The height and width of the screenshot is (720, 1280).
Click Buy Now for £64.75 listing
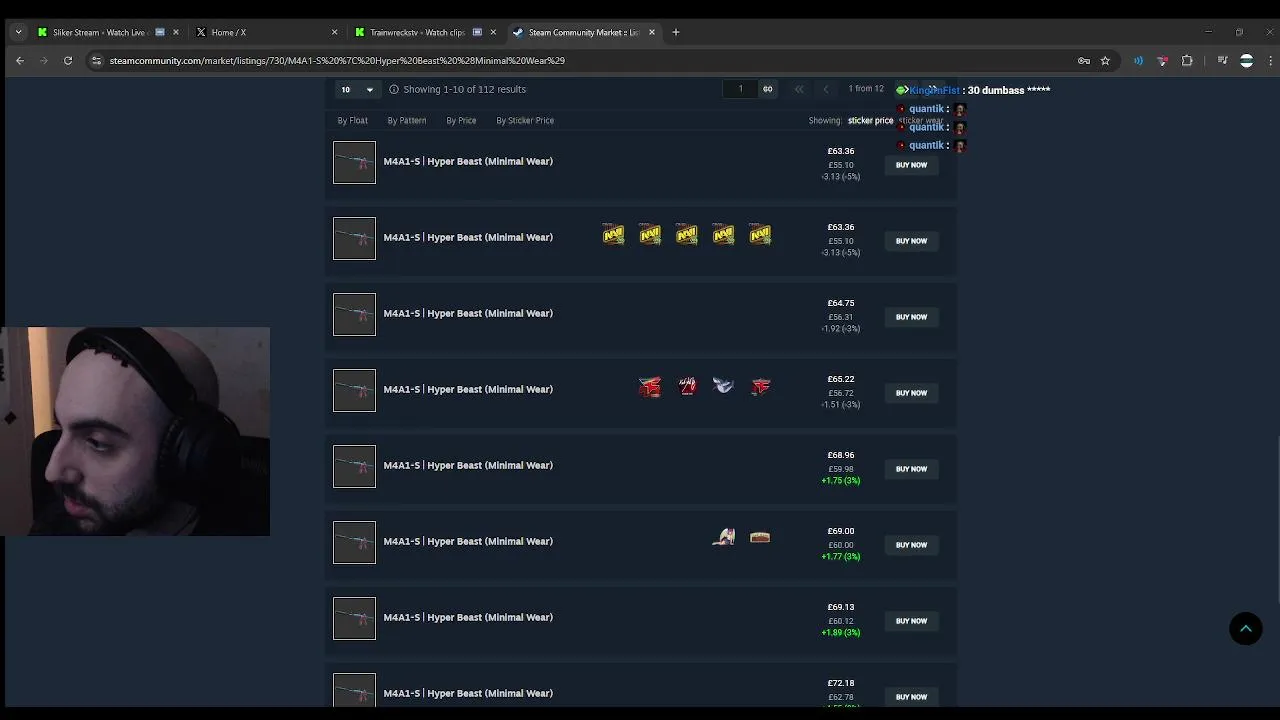click(x=911, y=317)
